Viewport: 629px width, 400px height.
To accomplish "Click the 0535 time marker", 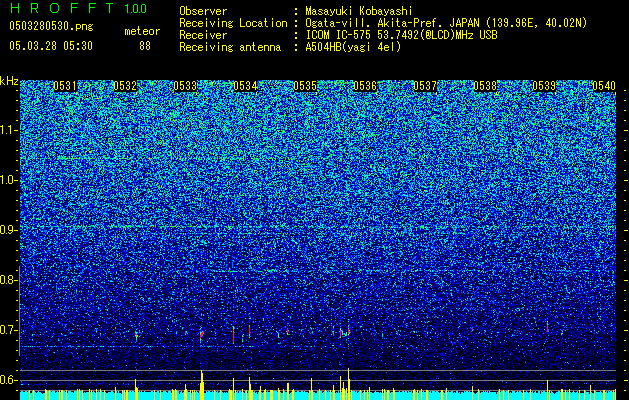I will tap(305, 86).
